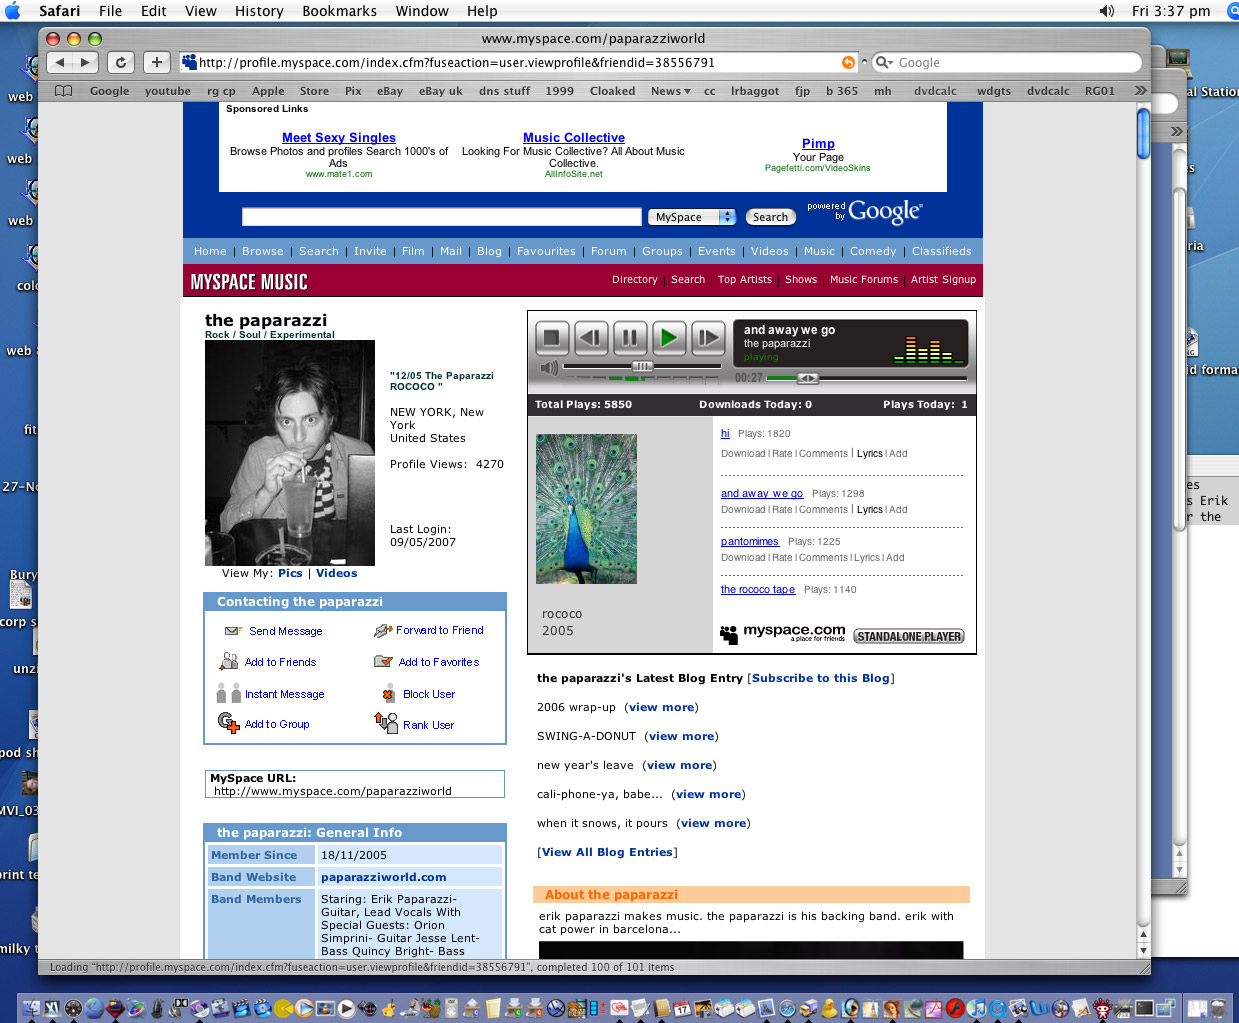Click the Add to Favorites icon

coord(383,661)
